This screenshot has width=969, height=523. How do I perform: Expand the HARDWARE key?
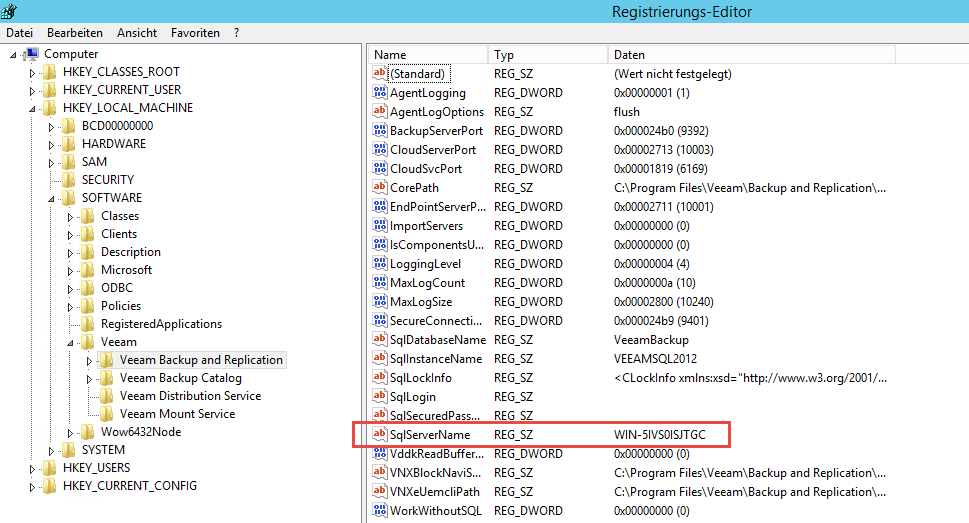coord(51,145)
